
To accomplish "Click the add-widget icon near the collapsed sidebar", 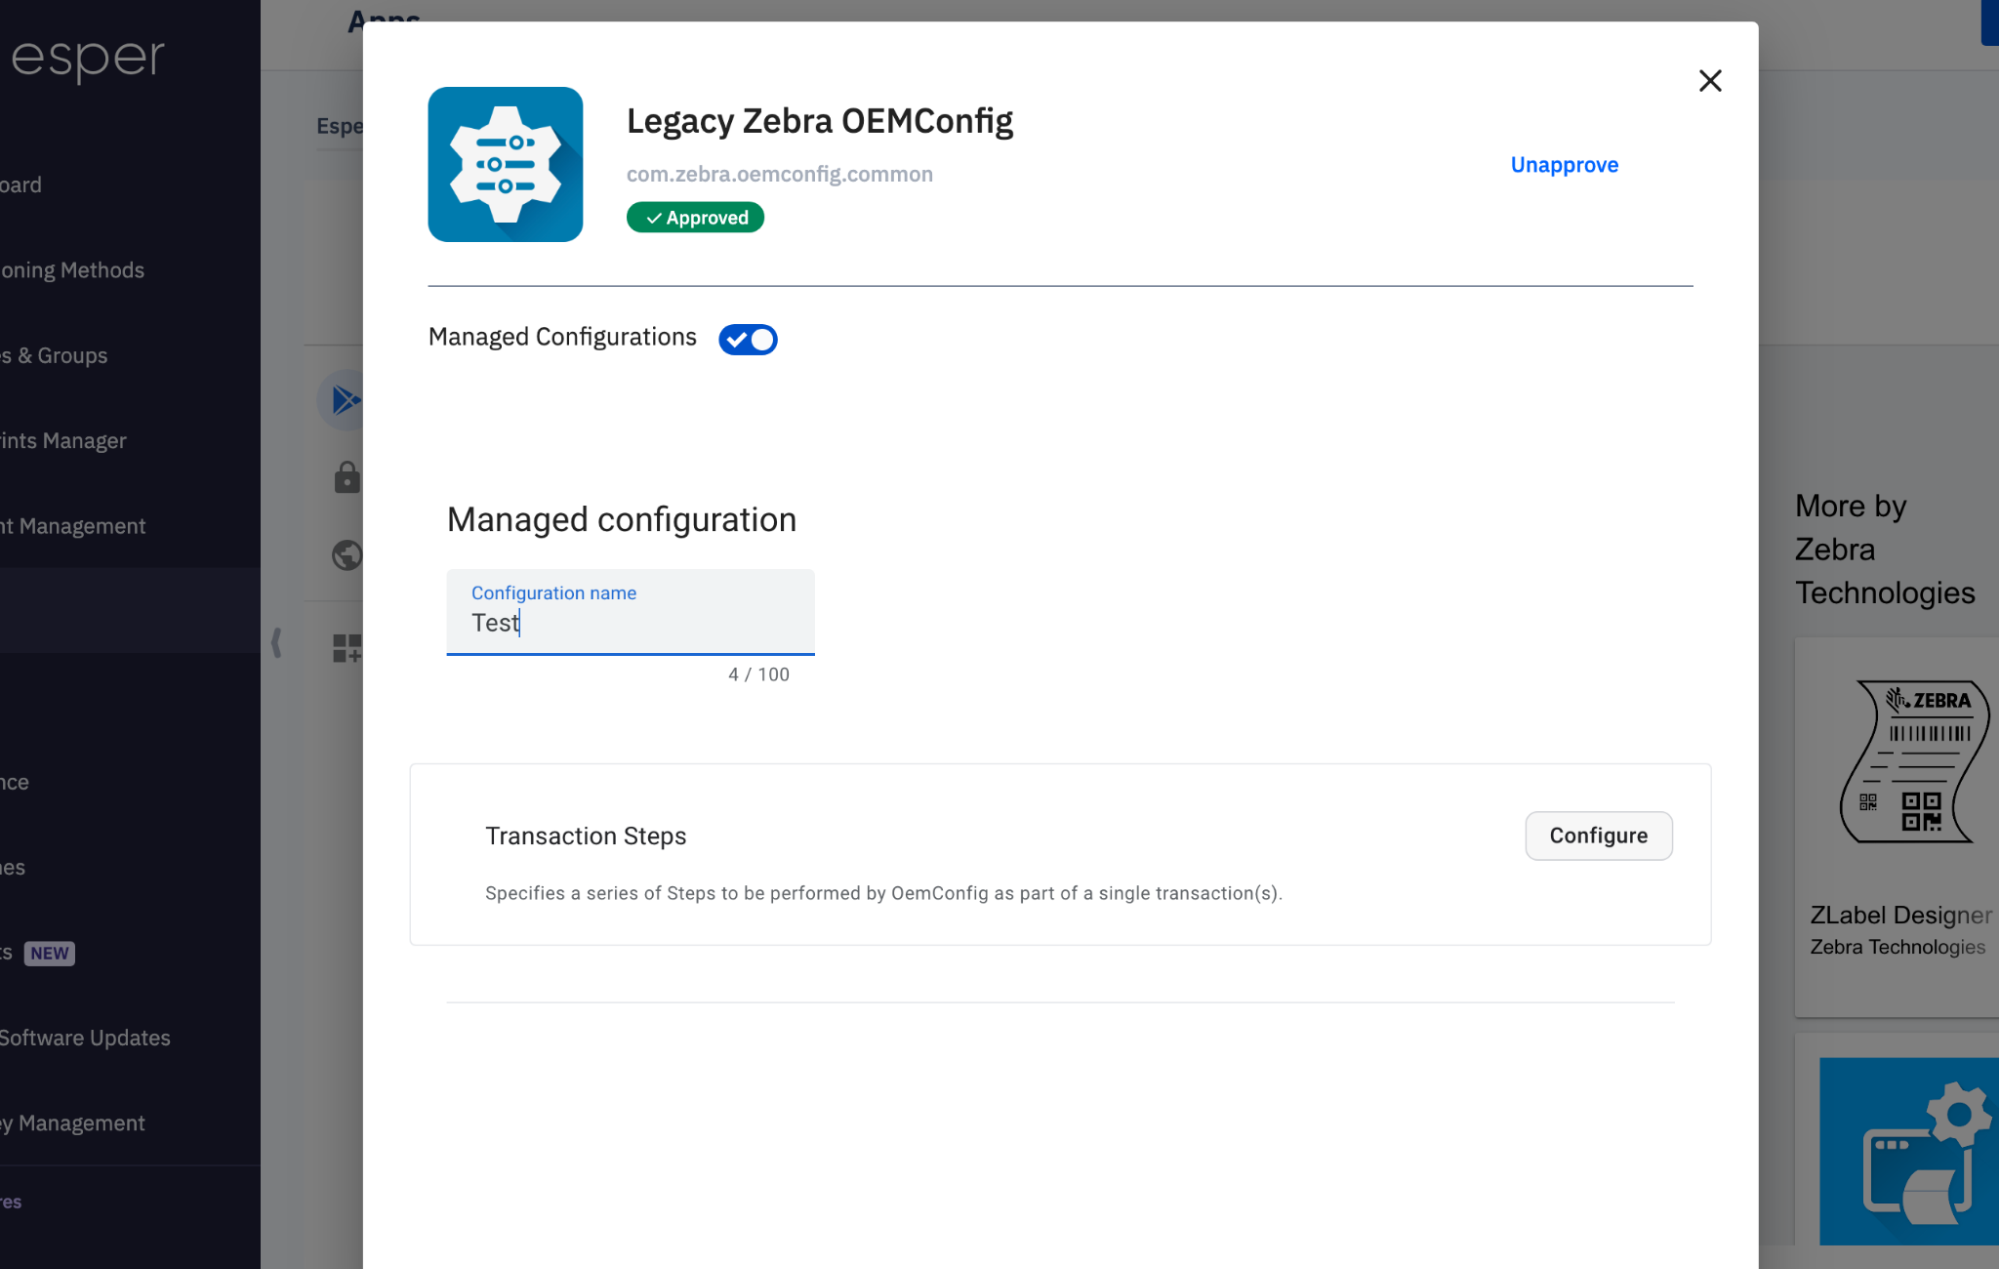I will click(x=345, y=647).
